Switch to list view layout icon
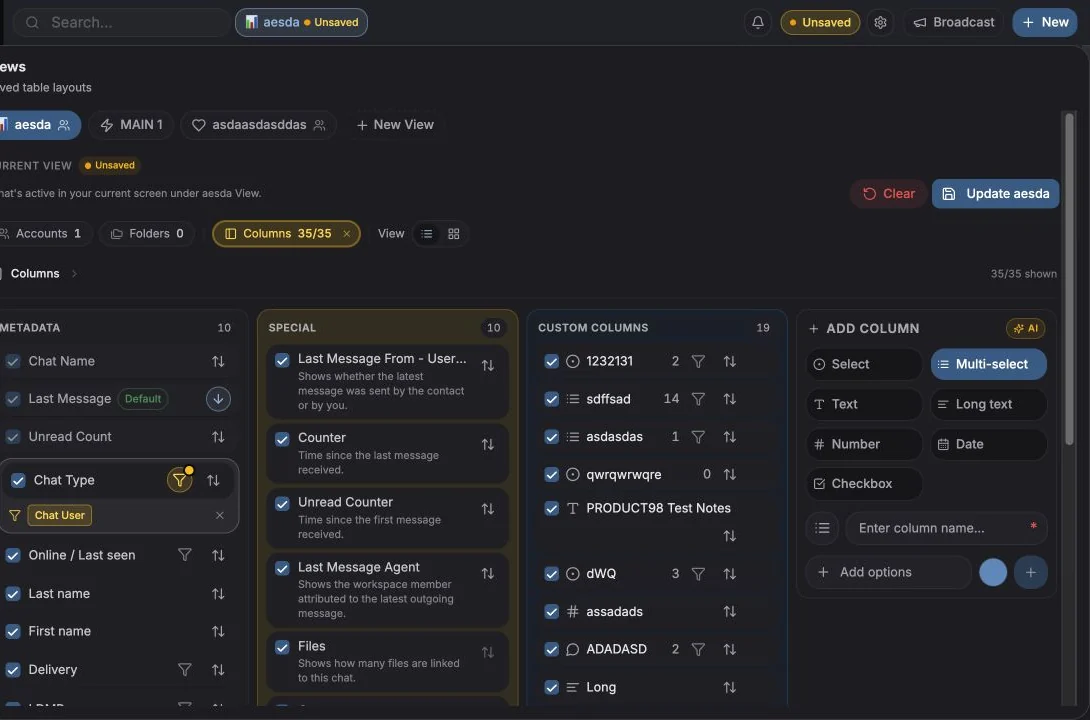Image resolution: width=1090 pixels, height=720 pixels. point(427,234)
